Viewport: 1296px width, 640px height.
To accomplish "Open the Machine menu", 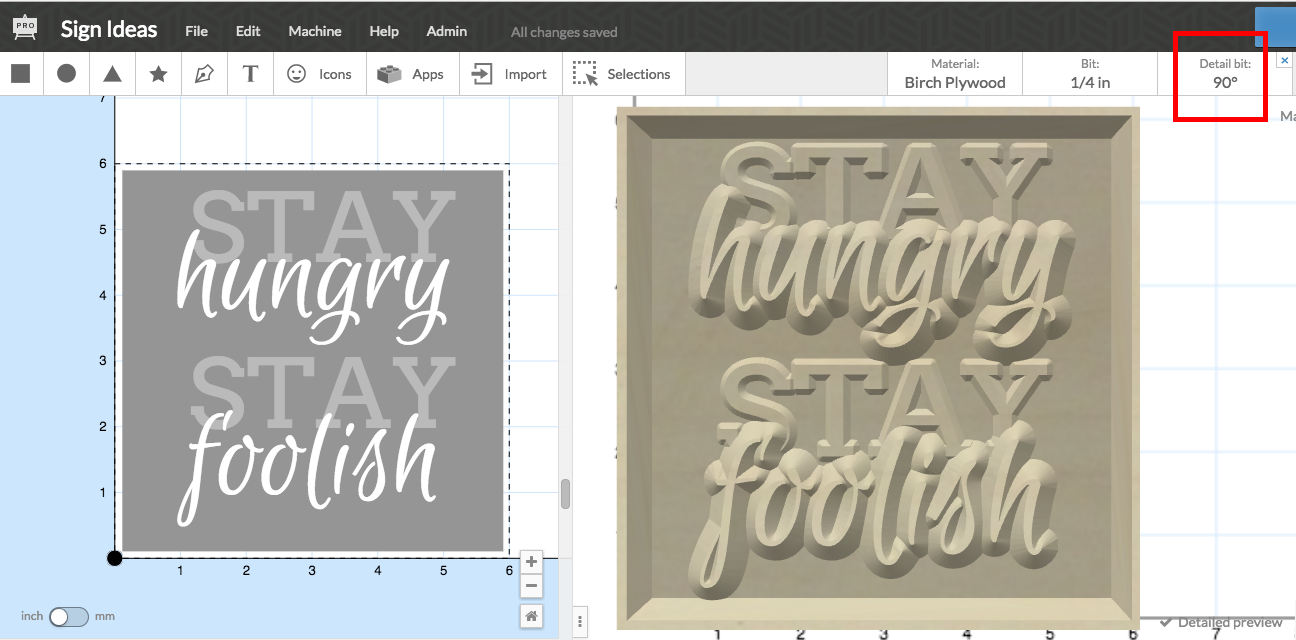I will point(315,31).
